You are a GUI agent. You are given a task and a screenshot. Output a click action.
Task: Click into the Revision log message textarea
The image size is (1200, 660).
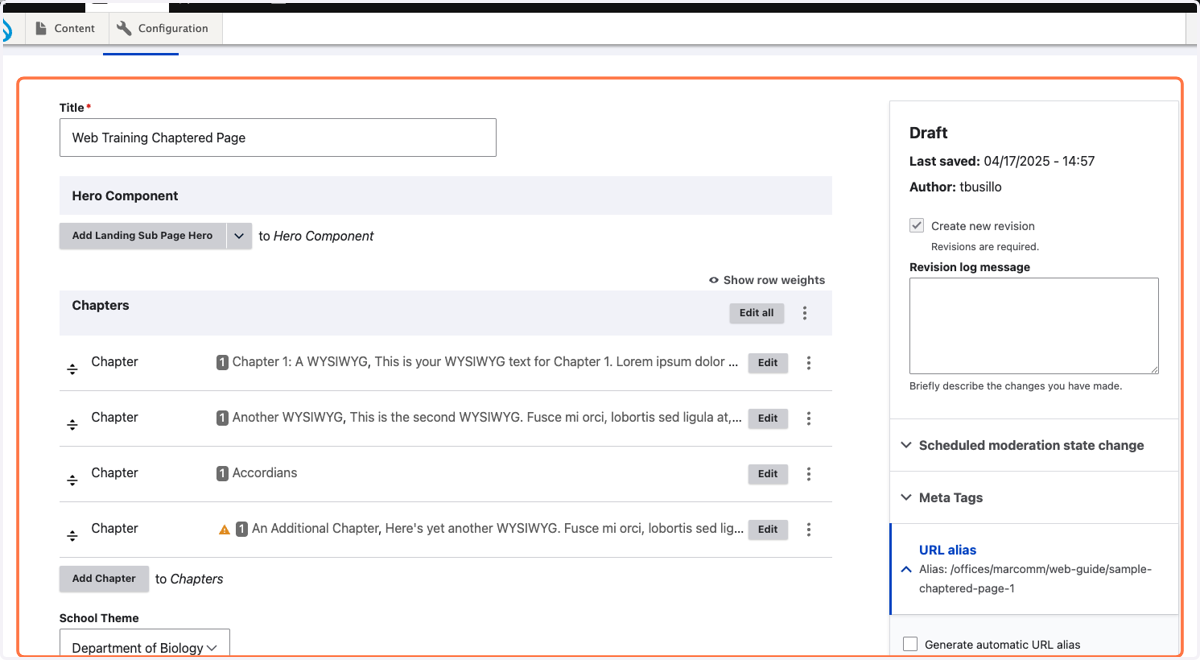point(1034,326)
